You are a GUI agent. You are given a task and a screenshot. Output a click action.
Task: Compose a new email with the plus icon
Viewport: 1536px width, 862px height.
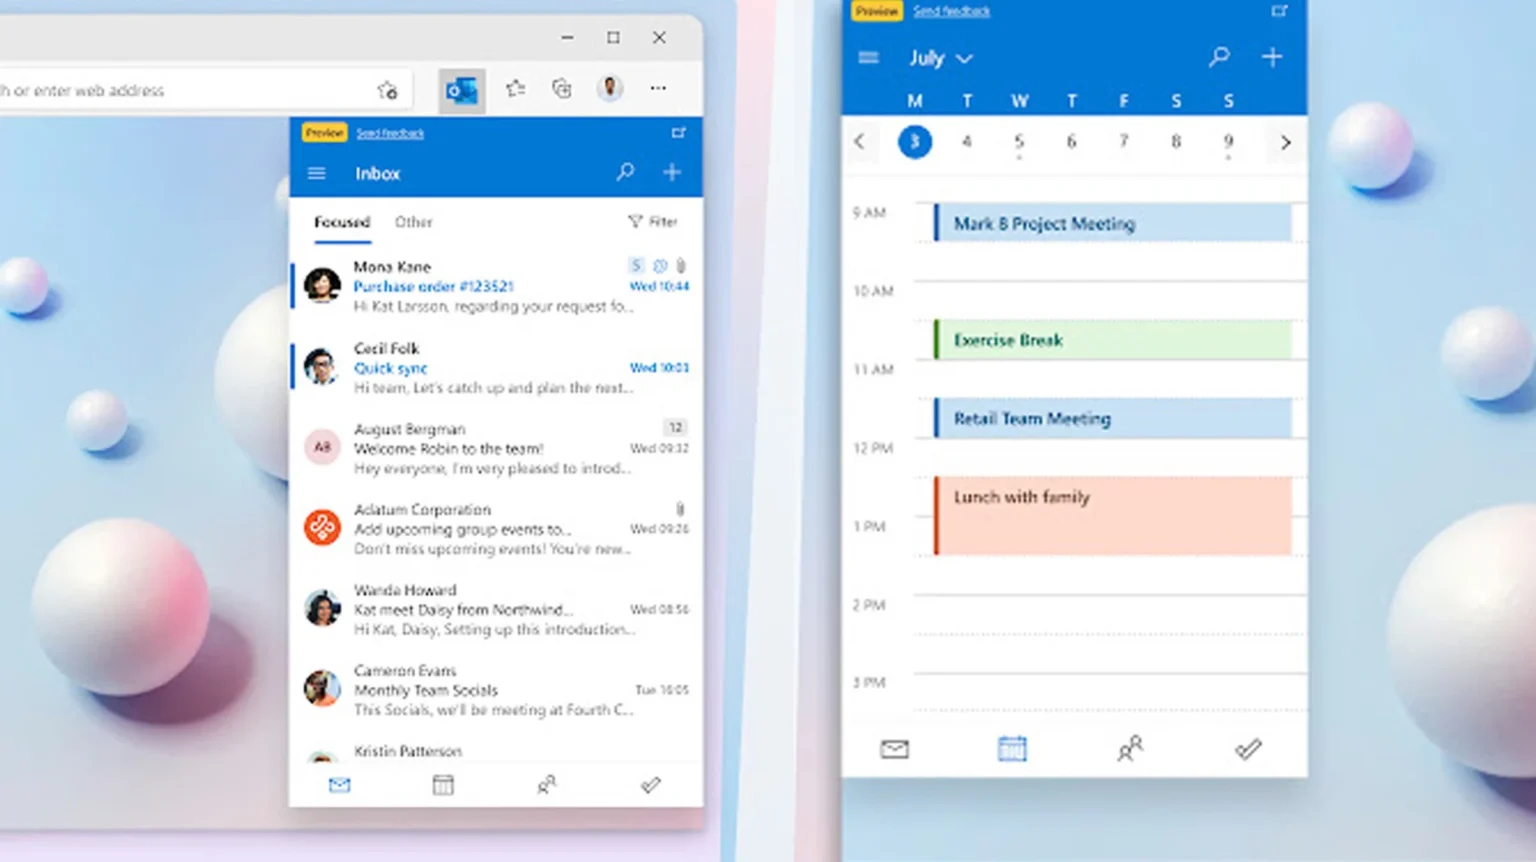tap(671, 172)
